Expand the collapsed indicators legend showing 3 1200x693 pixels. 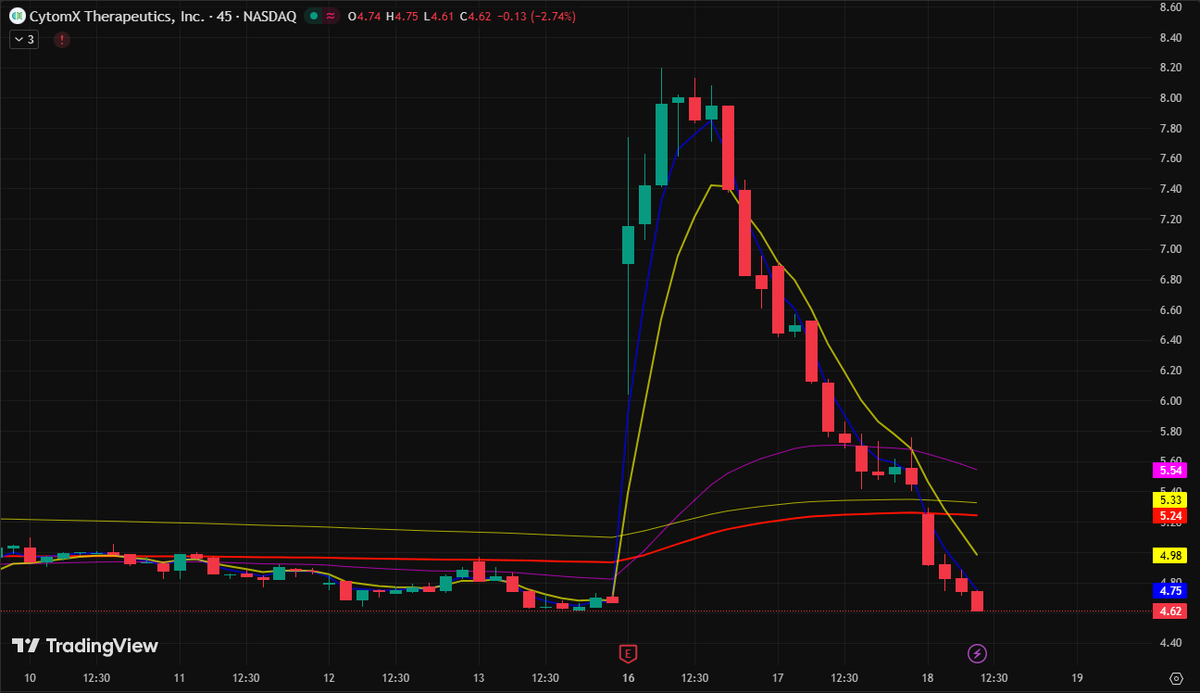(x=24, y=40)
